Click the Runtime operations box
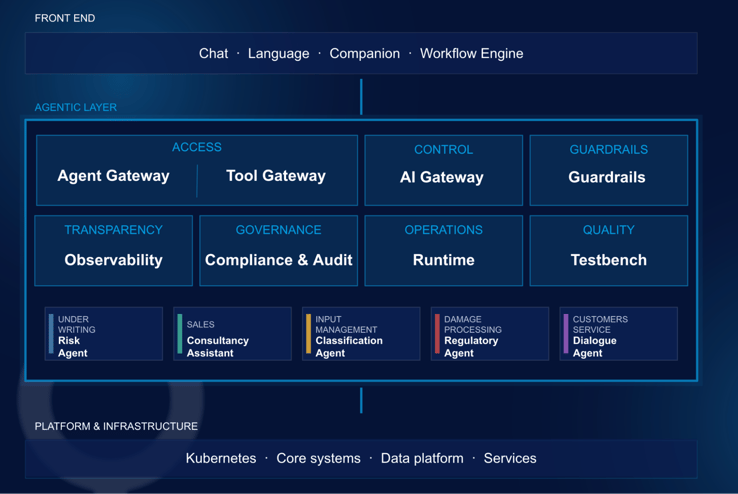The image size is (738, 494). click(x=443, y=250)
